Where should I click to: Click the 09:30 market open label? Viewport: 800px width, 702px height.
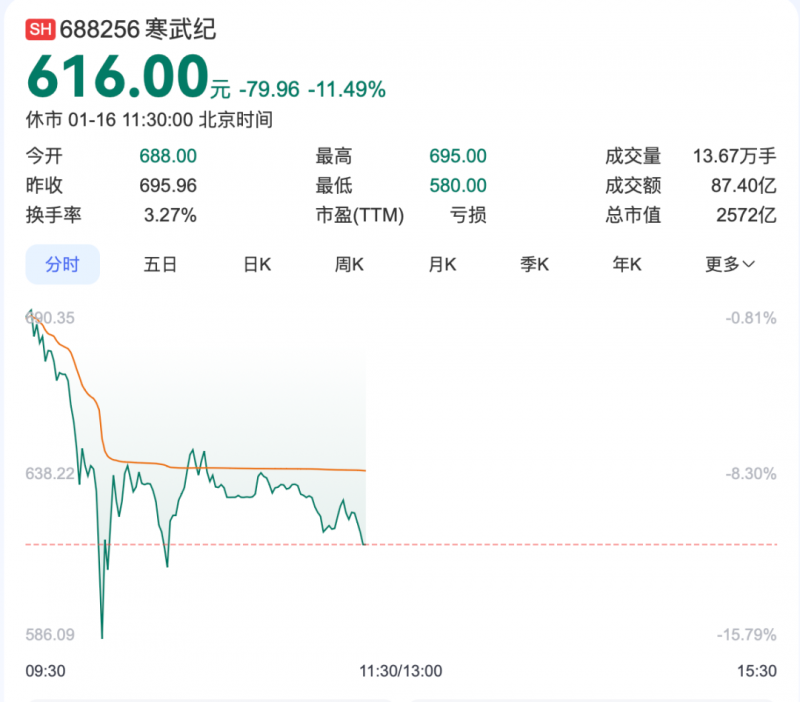click(x=44, y=670)
